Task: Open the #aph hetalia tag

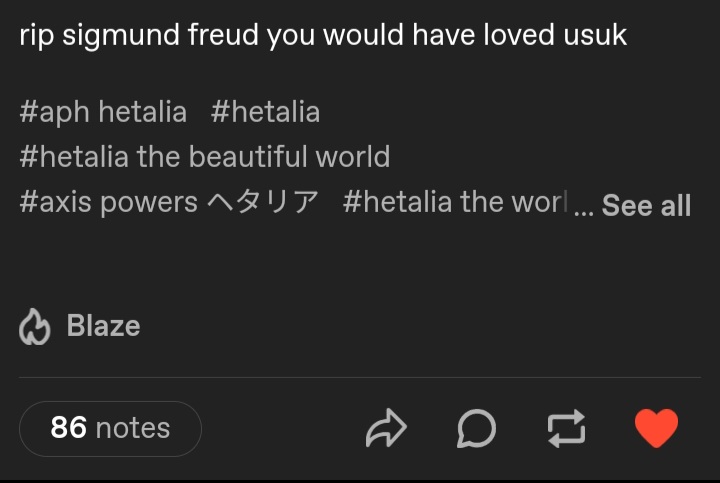Action: point(103,111)
